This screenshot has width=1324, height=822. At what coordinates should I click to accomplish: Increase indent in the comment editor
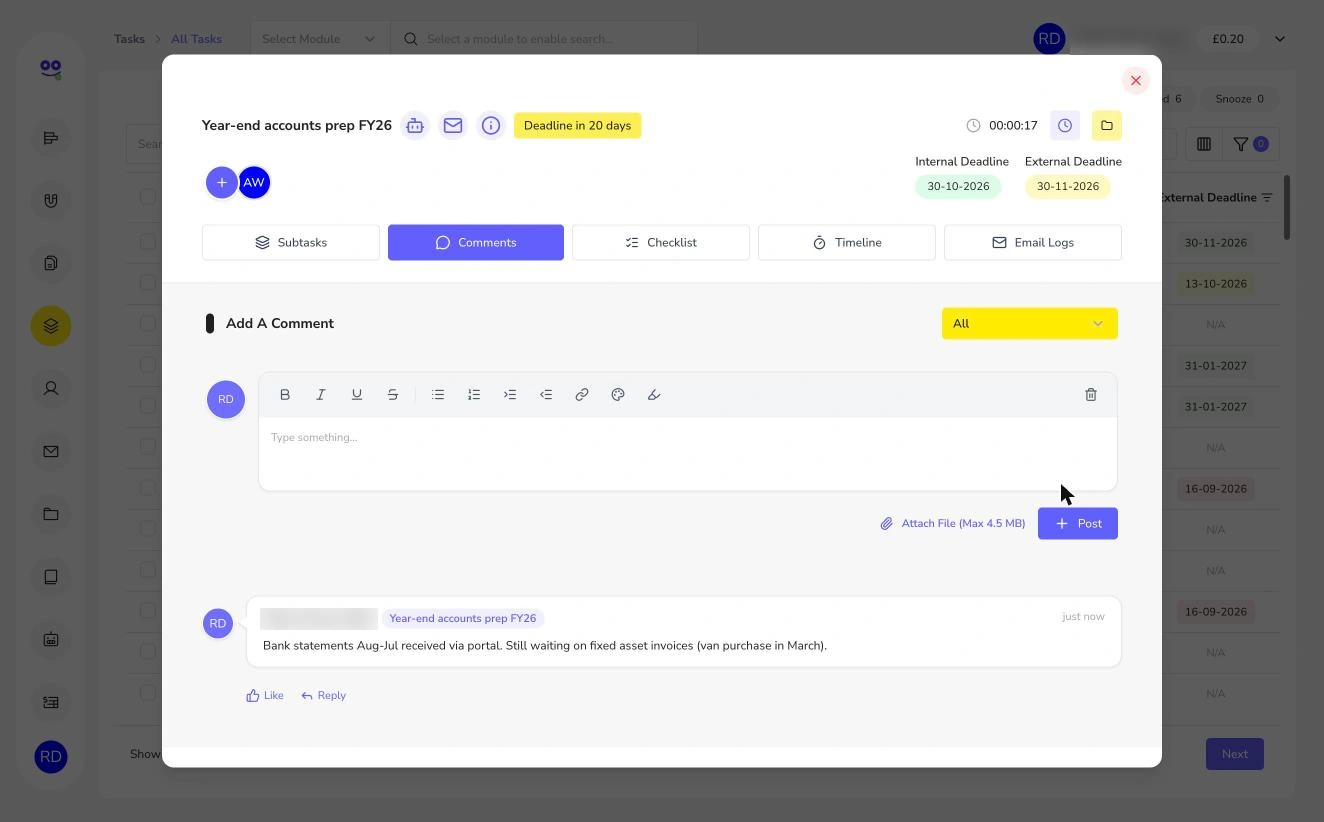coord(510,395)
